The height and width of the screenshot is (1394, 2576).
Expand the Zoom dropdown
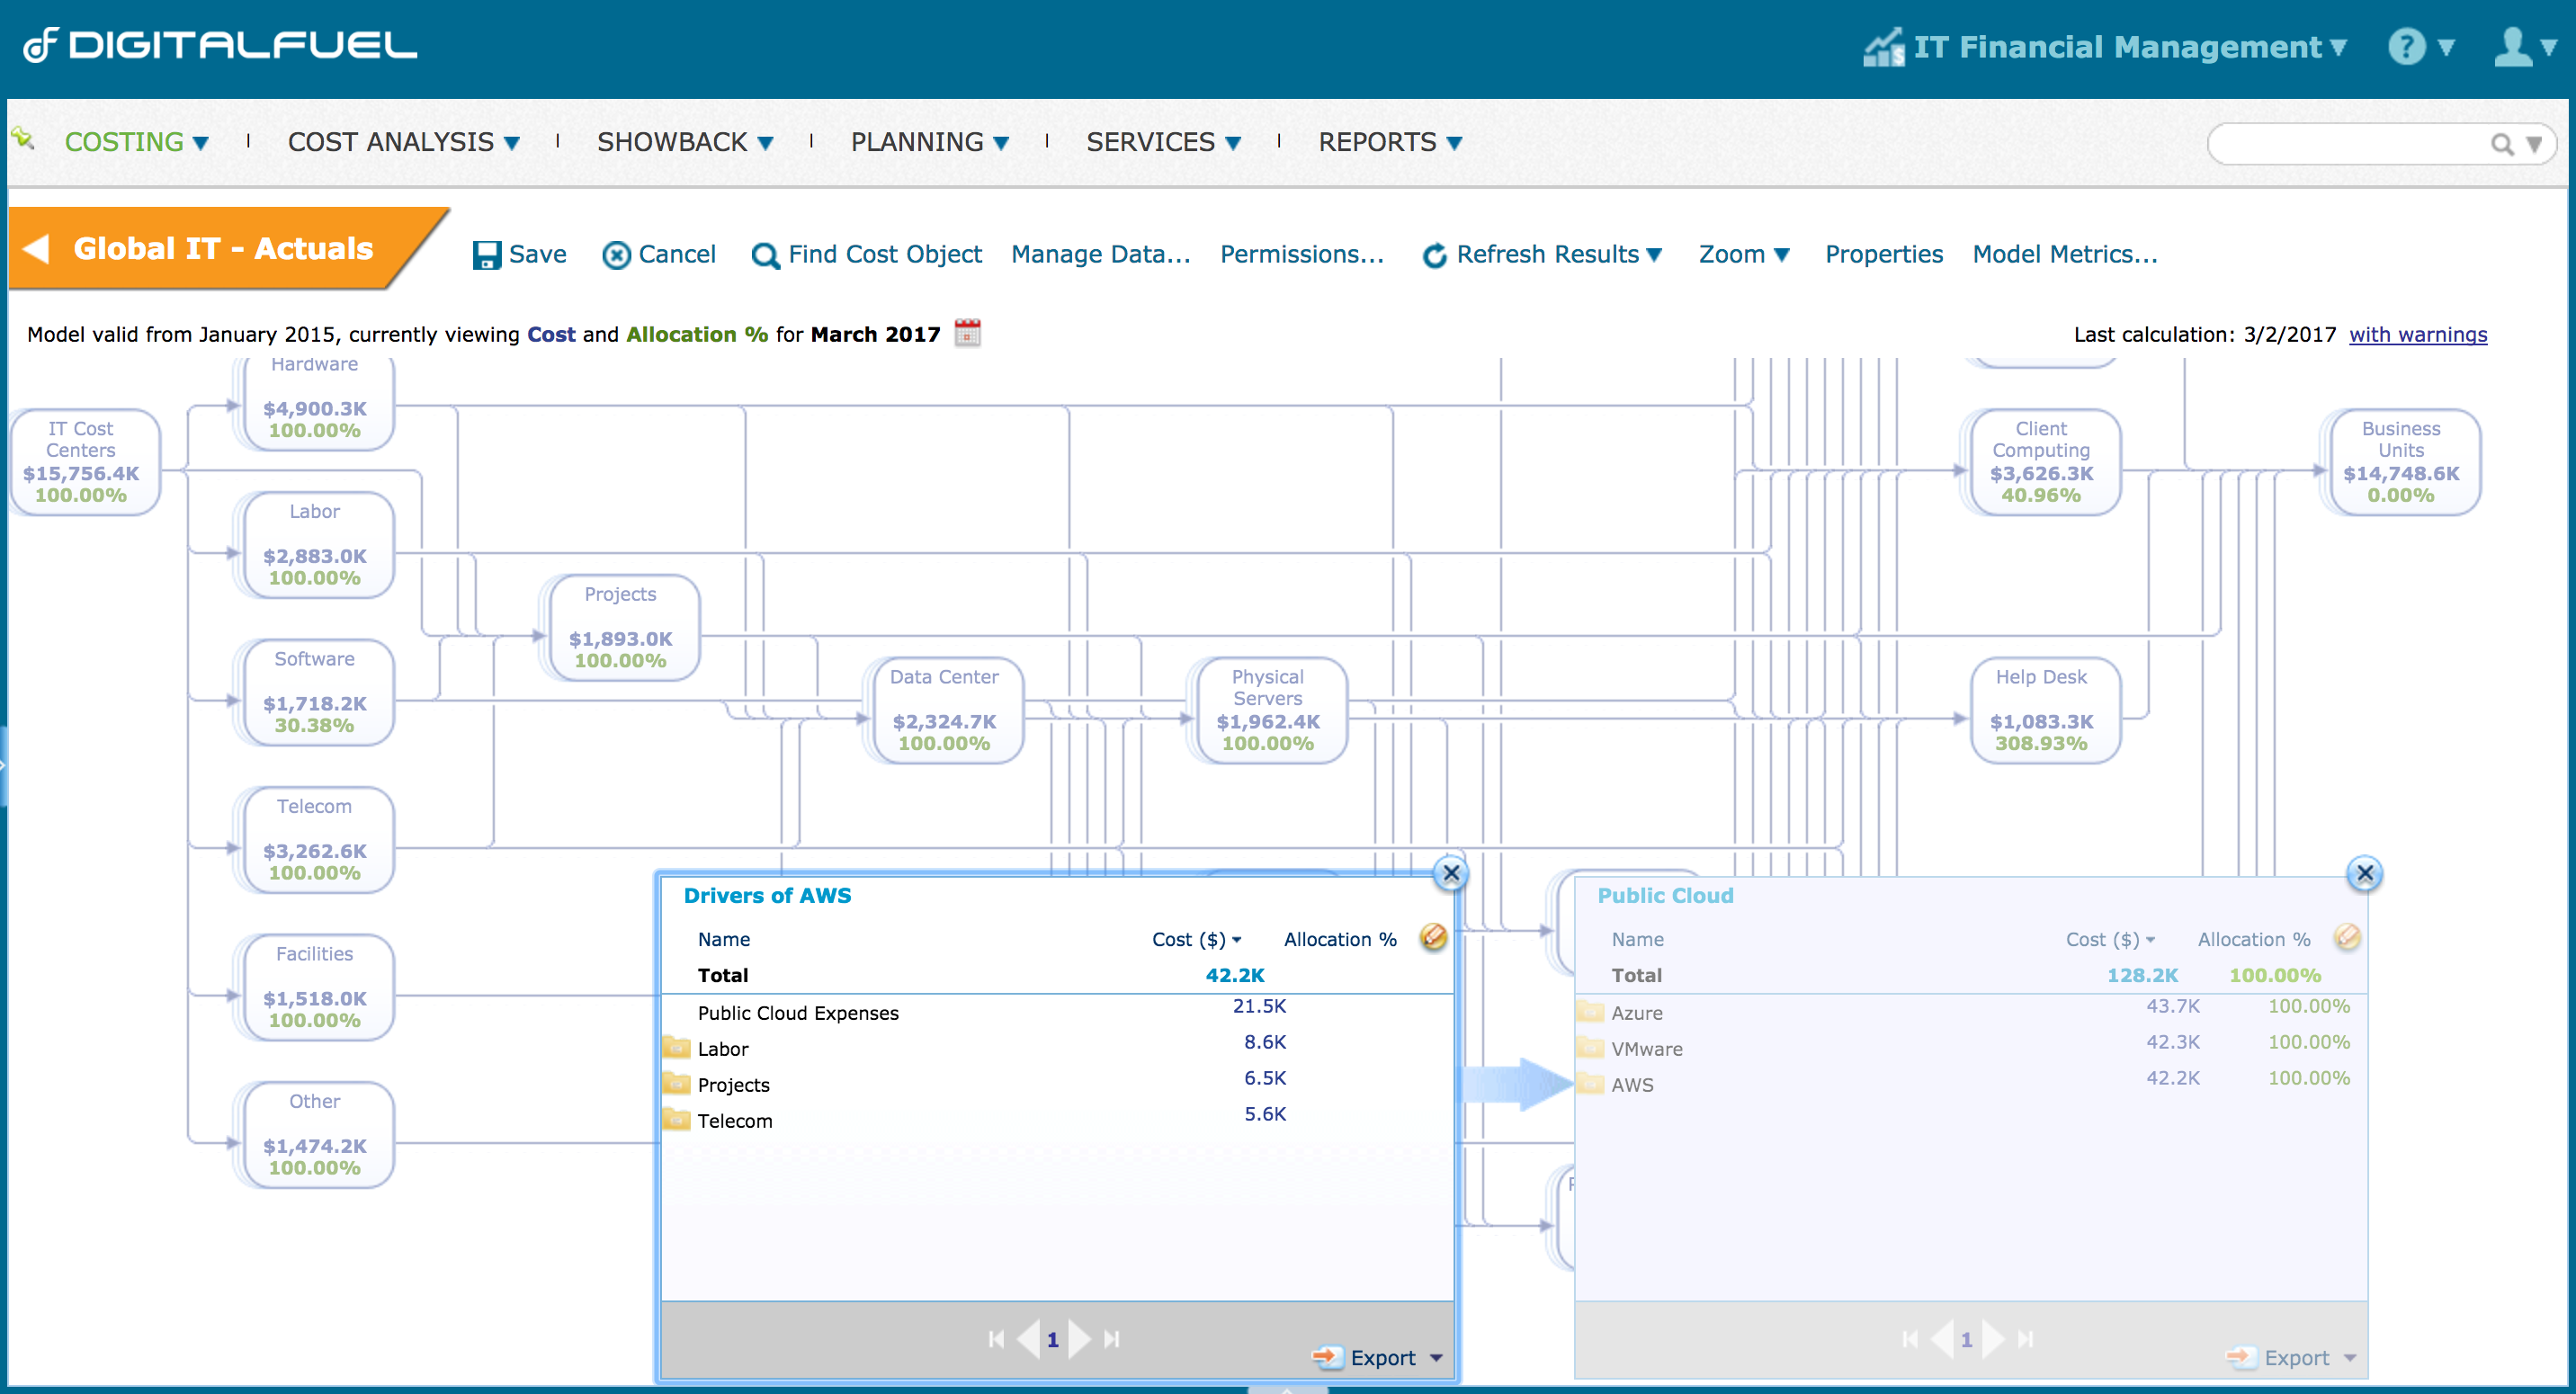pos(1780,255)
